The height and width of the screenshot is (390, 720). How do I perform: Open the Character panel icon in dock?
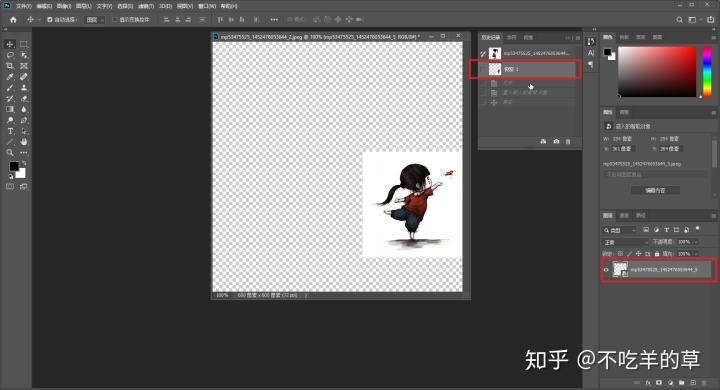tap(591, 53)
